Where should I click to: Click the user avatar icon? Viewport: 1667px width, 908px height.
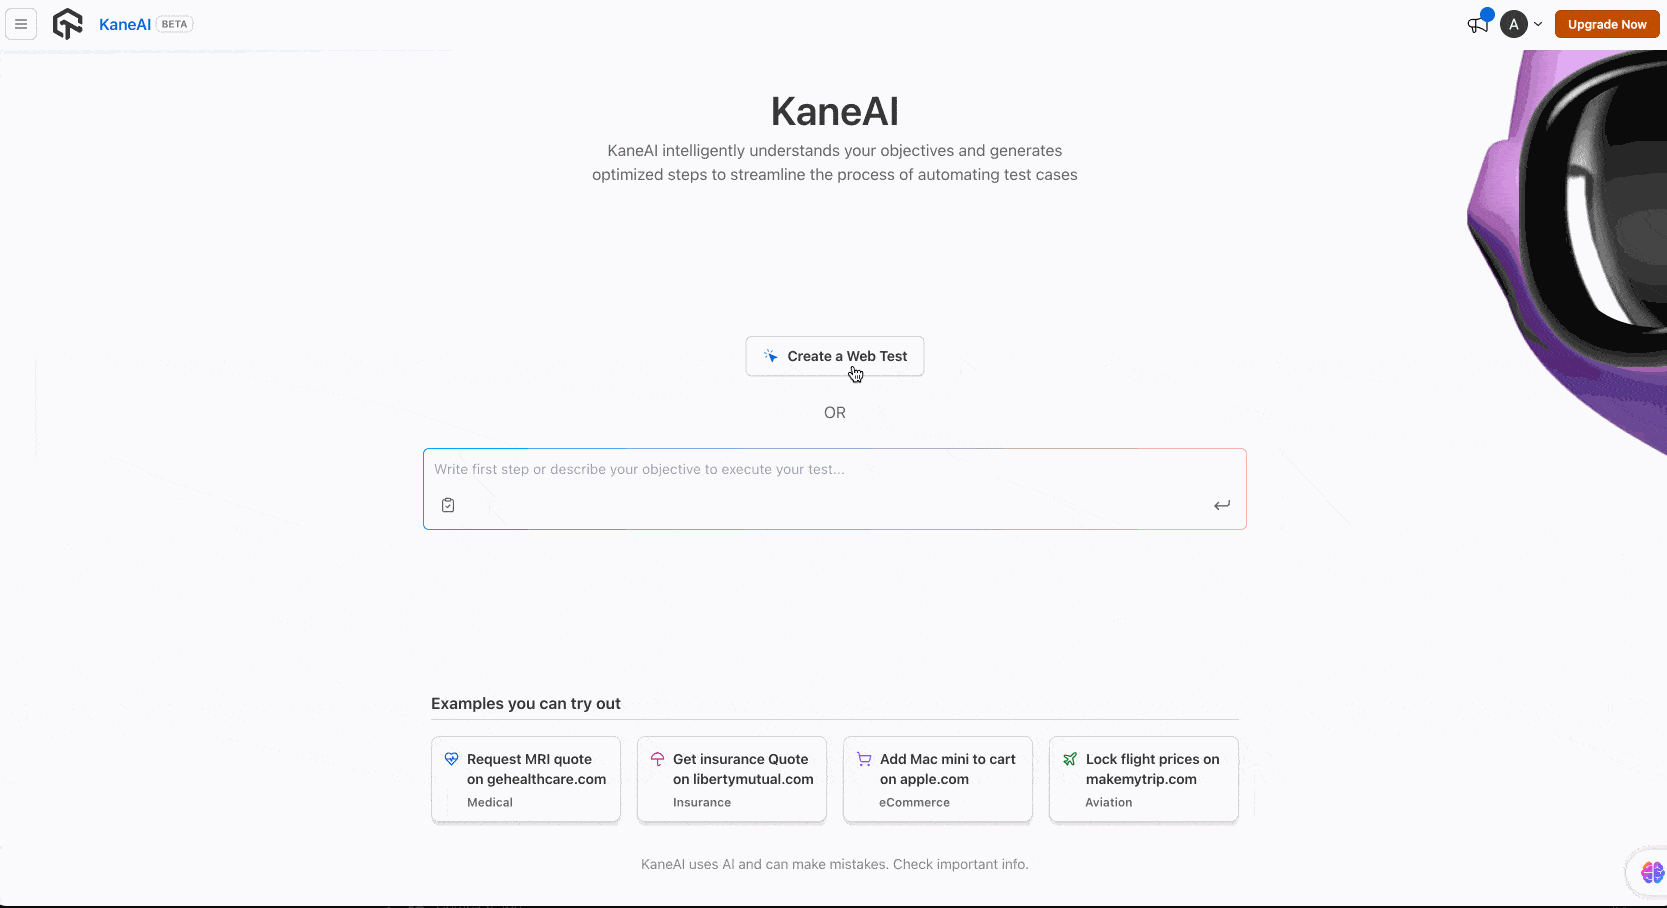pos(1513,24)
